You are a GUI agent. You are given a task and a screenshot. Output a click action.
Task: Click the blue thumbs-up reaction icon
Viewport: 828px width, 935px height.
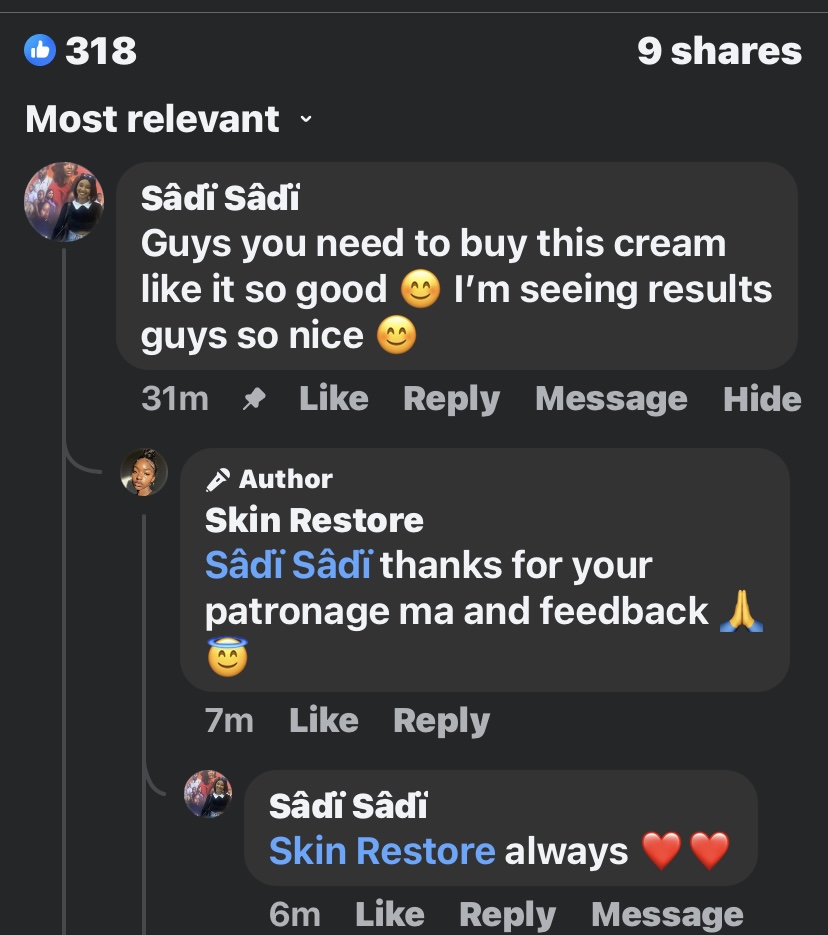click(x=40, y=49)
